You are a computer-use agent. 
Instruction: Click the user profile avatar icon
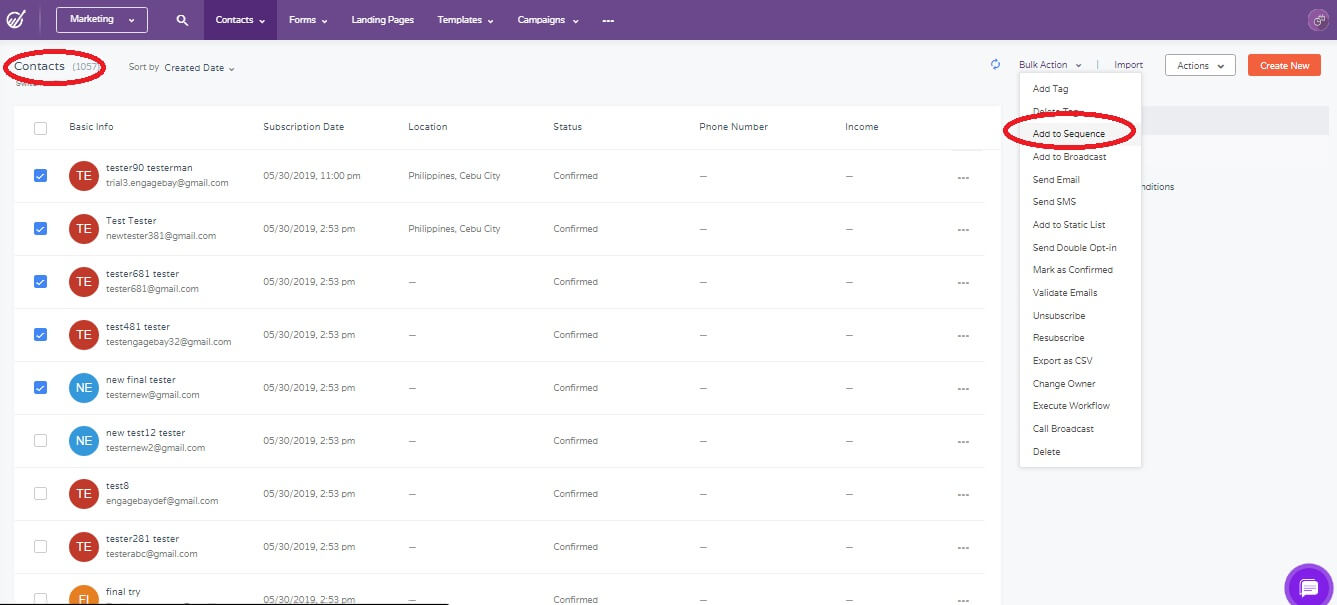click(x=1317, y=20)
